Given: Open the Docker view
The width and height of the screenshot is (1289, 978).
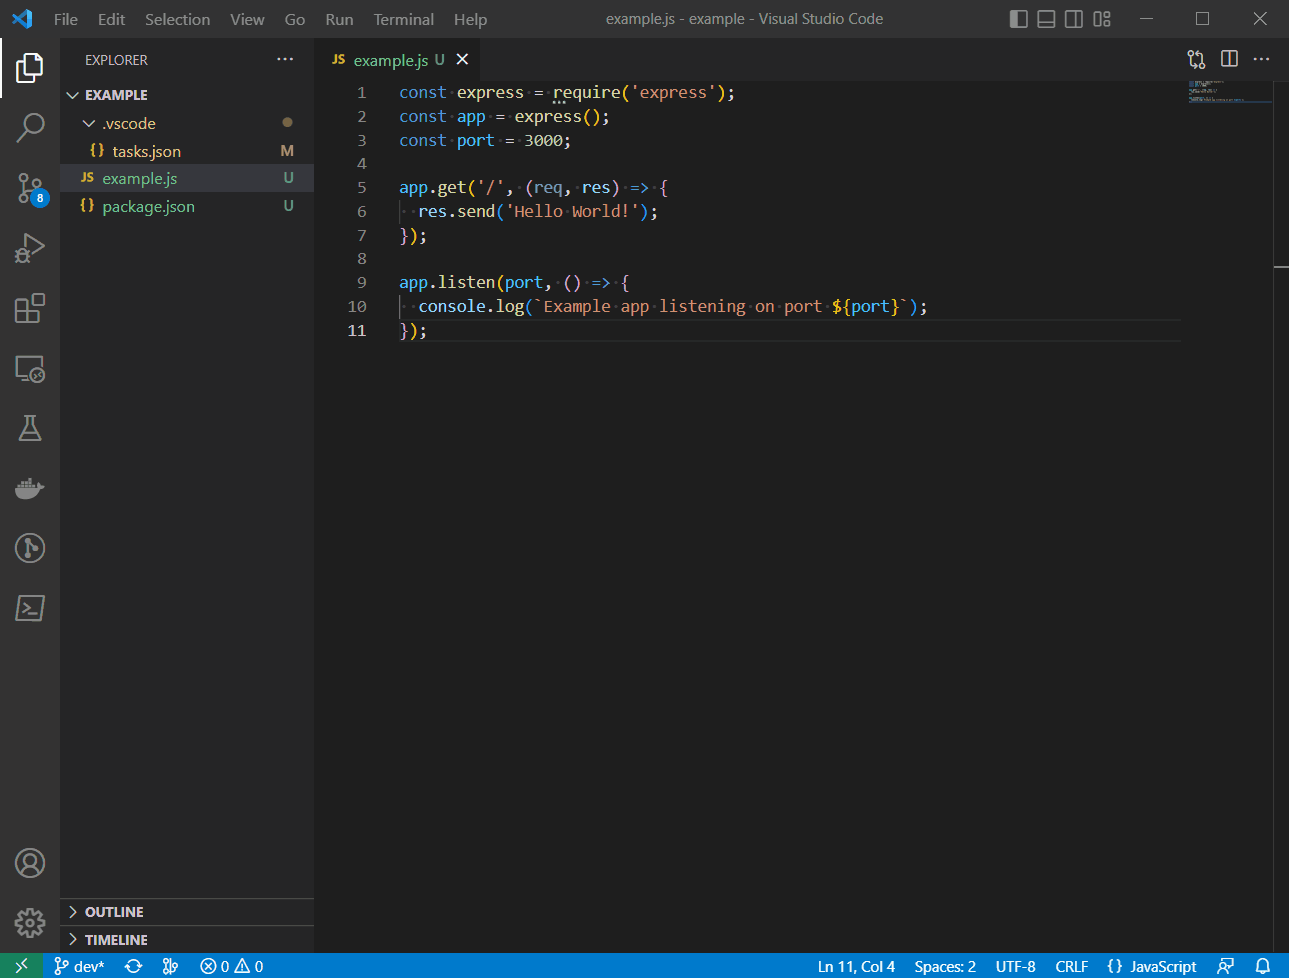Looking at the screenshot, I should [x=30, y=488].
